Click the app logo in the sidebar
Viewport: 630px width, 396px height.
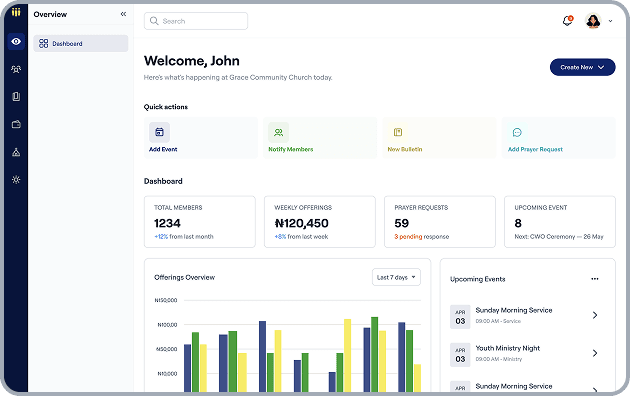[x=16, y=12]
